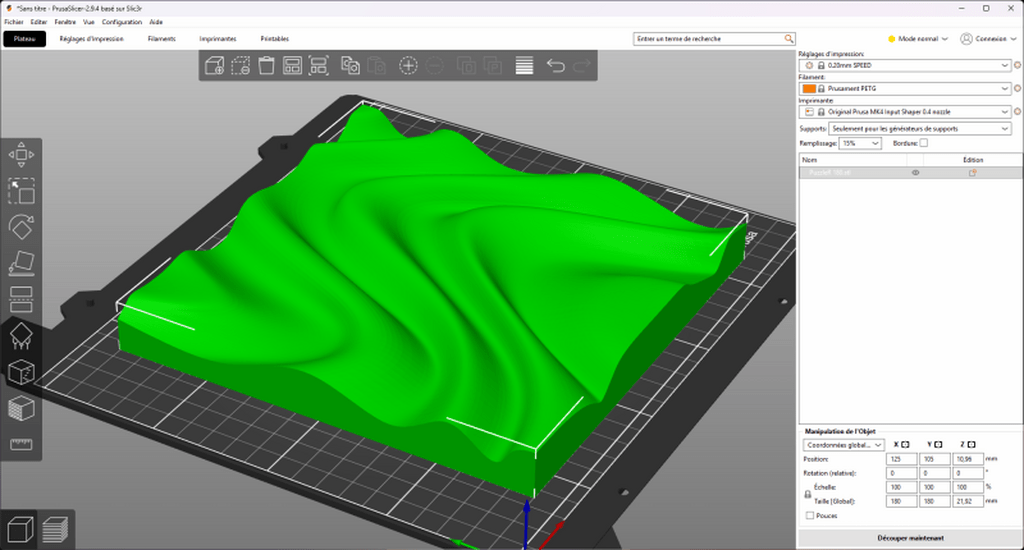Click the Add model cube icon
Screen dimensions: 1024x550
pos(214,66)
